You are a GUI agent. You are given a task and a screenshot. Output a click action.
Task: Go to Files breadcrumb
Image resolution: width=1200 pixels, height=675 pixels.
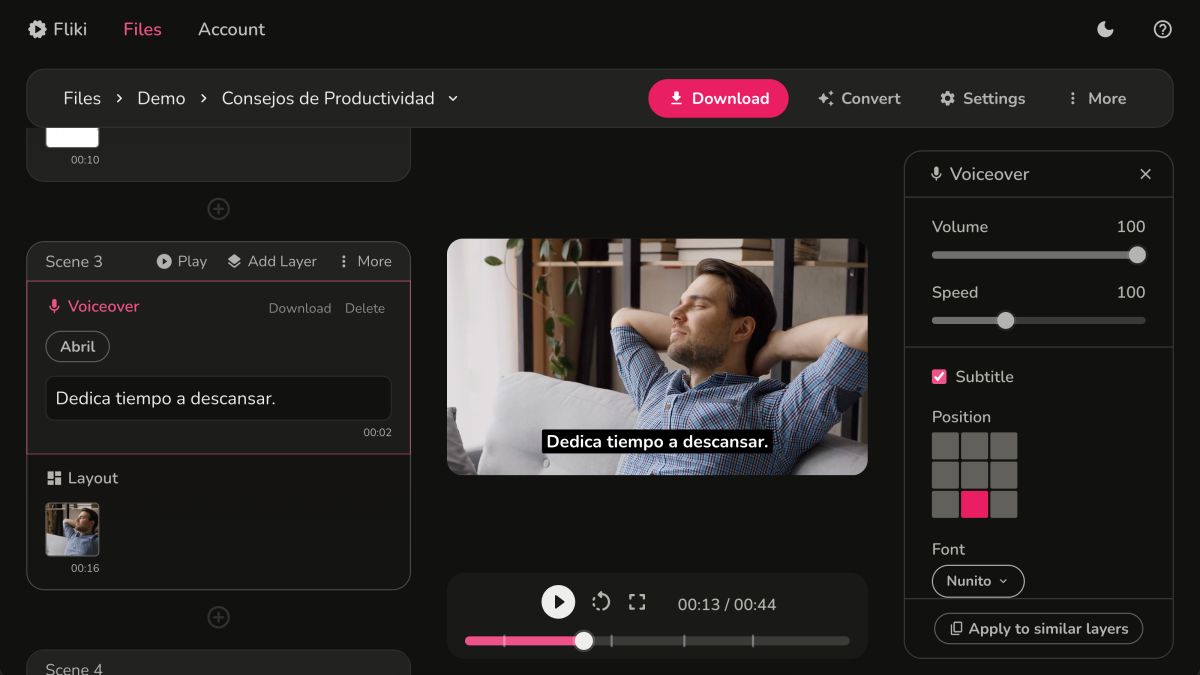pos(82,98)
